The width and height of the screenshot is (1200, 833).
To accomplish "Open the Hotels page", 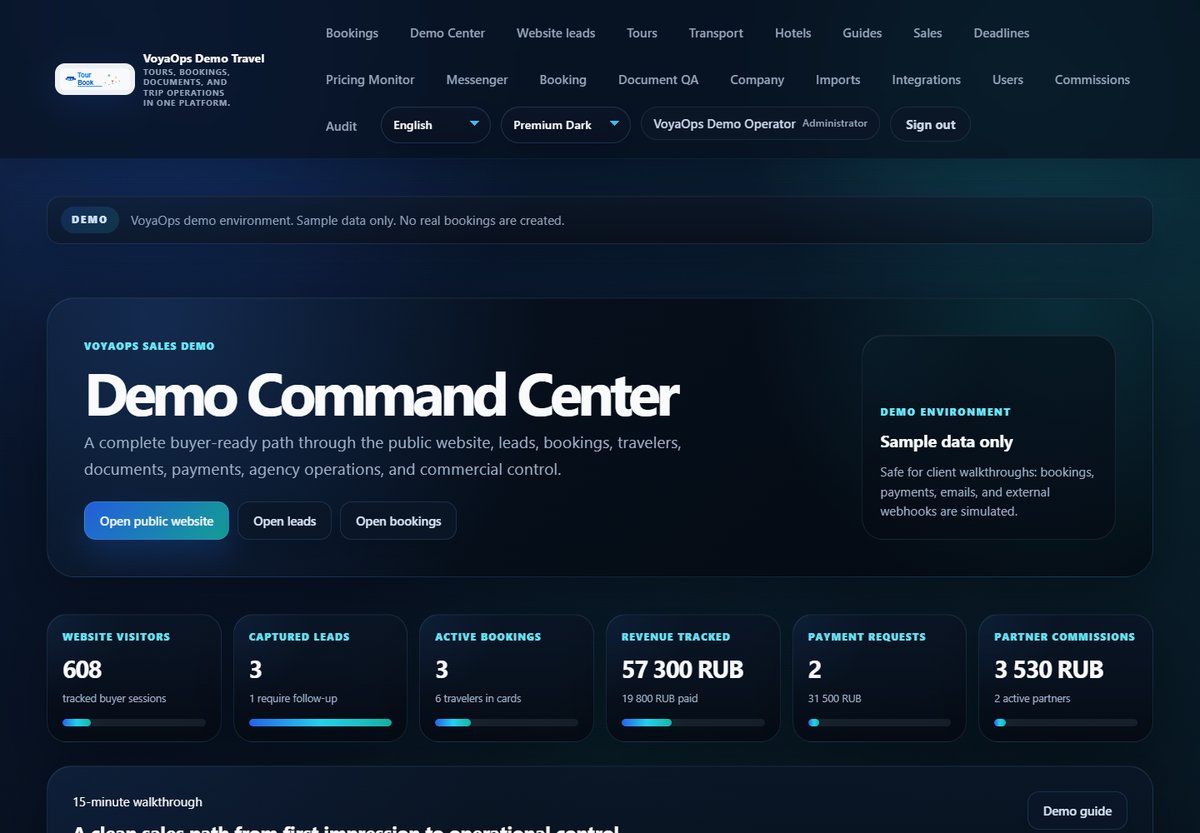I will tap(793, 33).
